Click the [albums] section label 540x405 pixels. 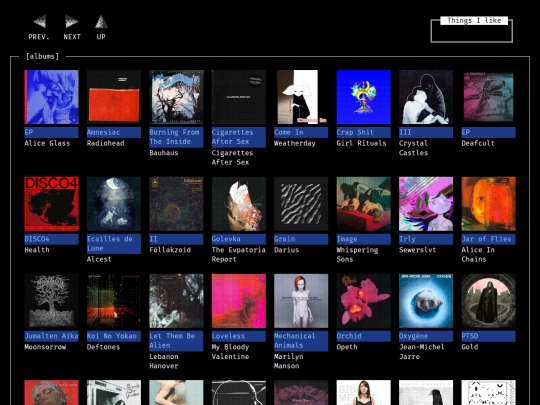[x=42, y=56]
